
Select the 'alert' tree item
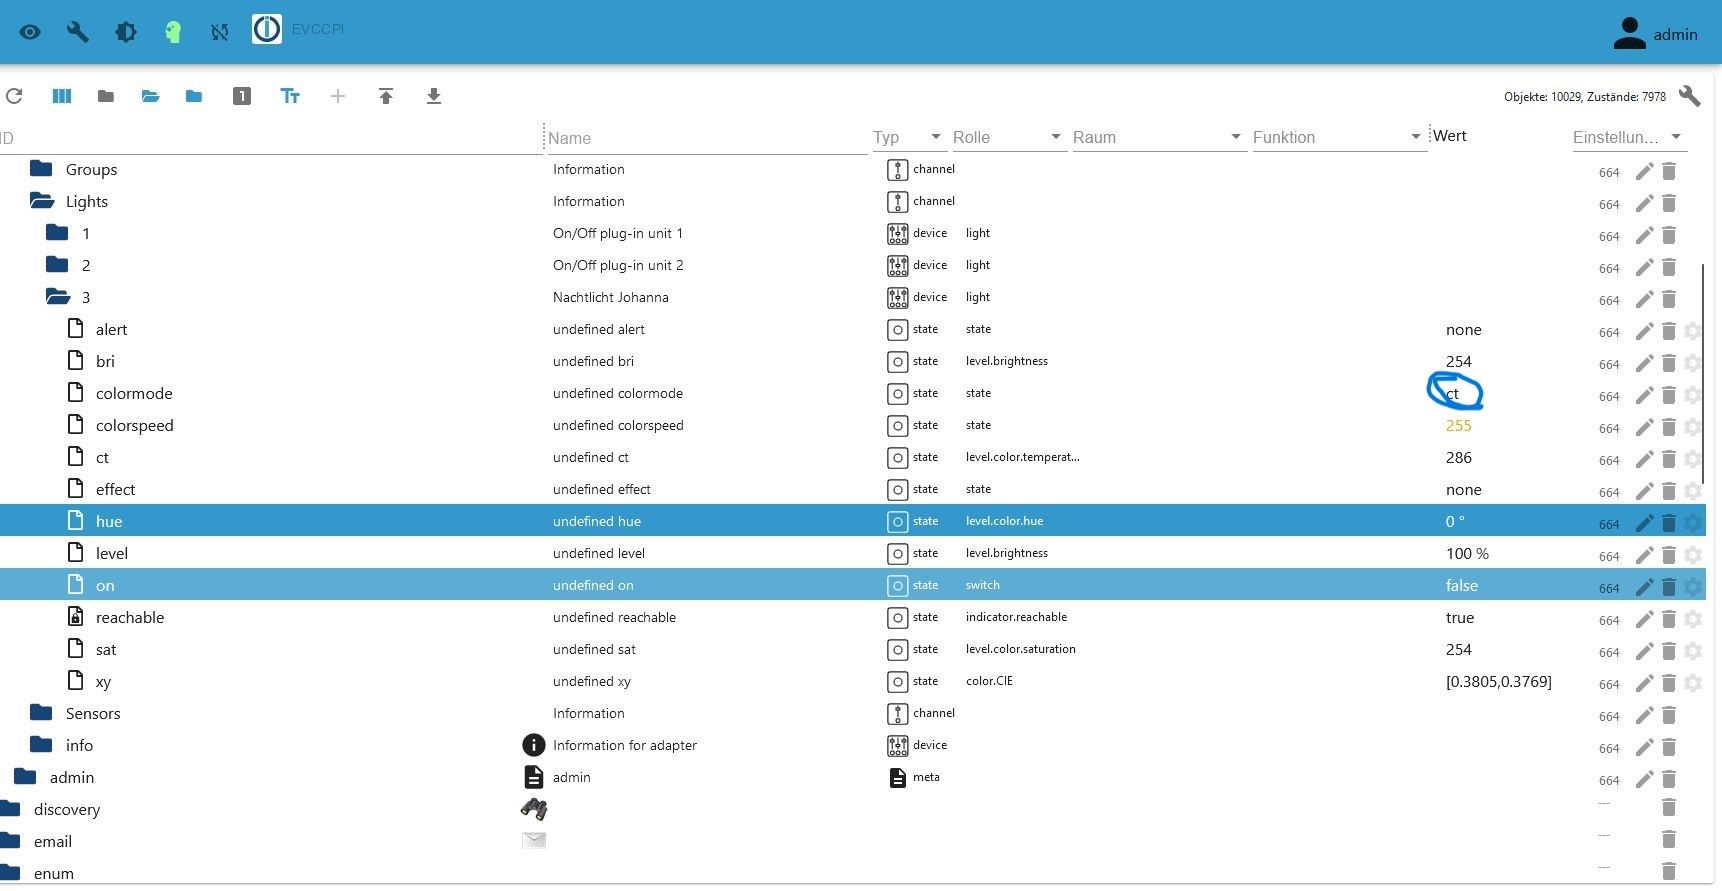pyautogui.click(x=111, y=329)
